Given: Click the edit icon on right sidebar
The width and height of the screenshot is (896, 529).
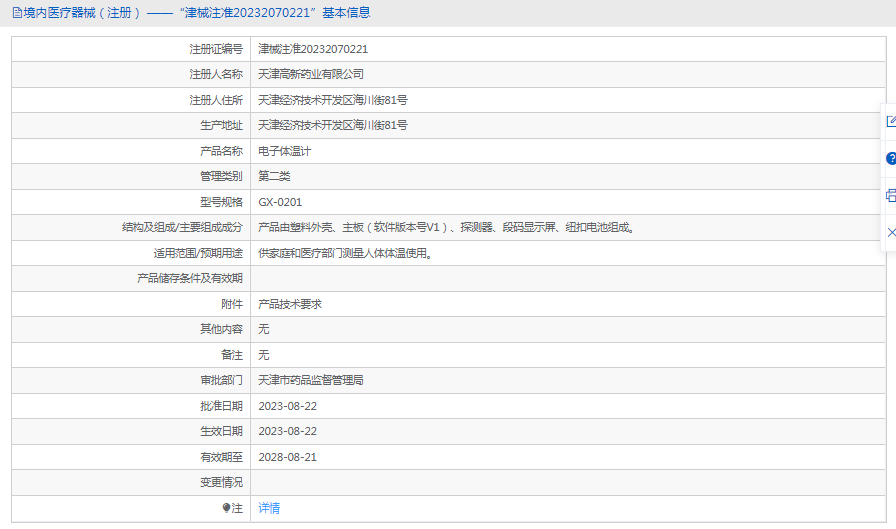Looking at the screenshot, I should (891, 121).
